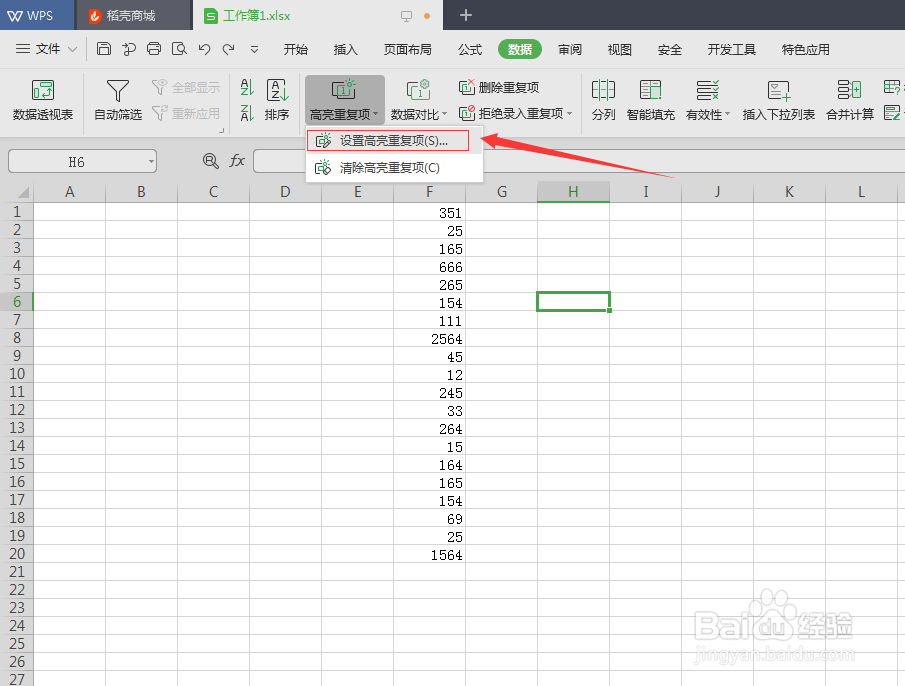Viewport: 905px width, 686px height.
Task: Click Remove Duplicates (删除重复项)
Action: tap(499, 88)
